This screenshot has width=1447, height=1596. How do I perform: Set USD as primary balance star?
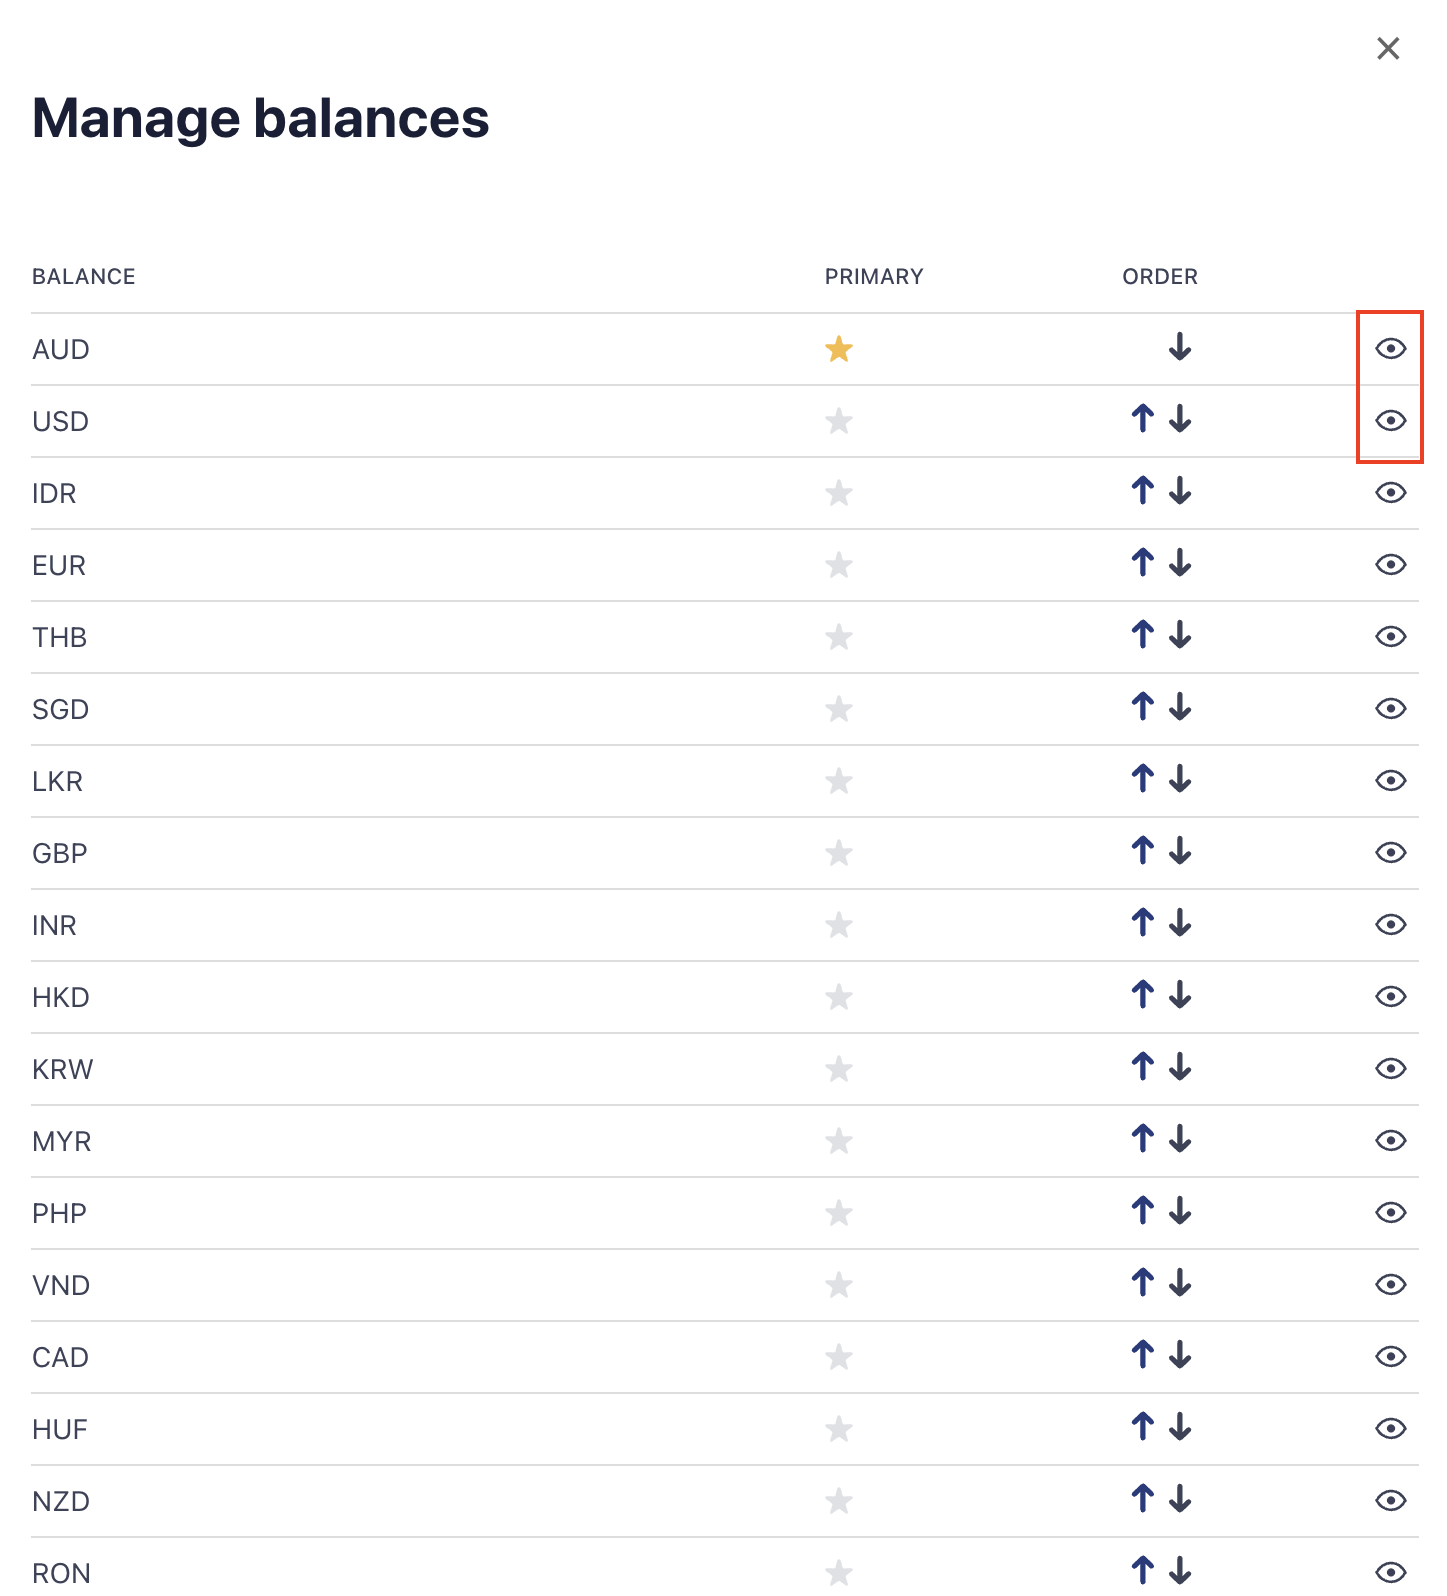pyautogui.click(x=838, y=421)
